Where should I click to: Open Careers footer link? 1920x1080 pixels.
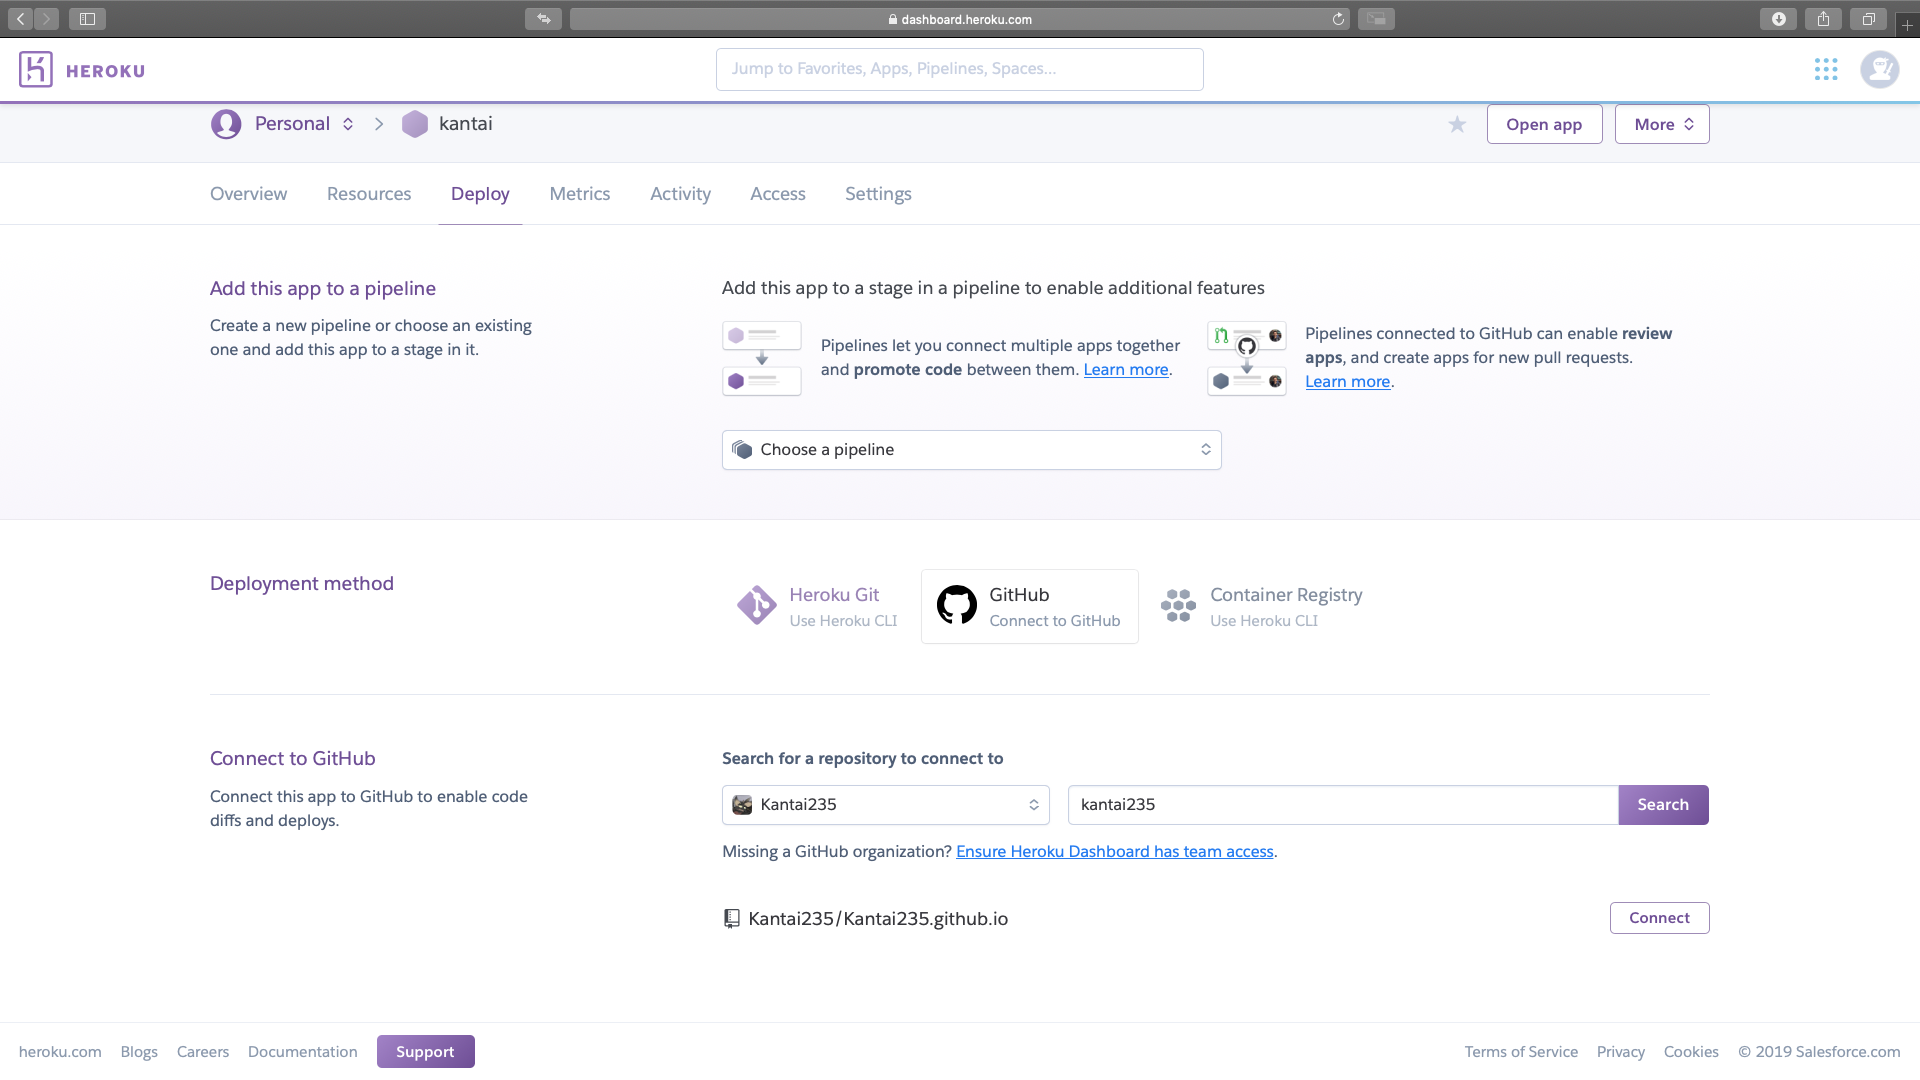[203, 1052]
